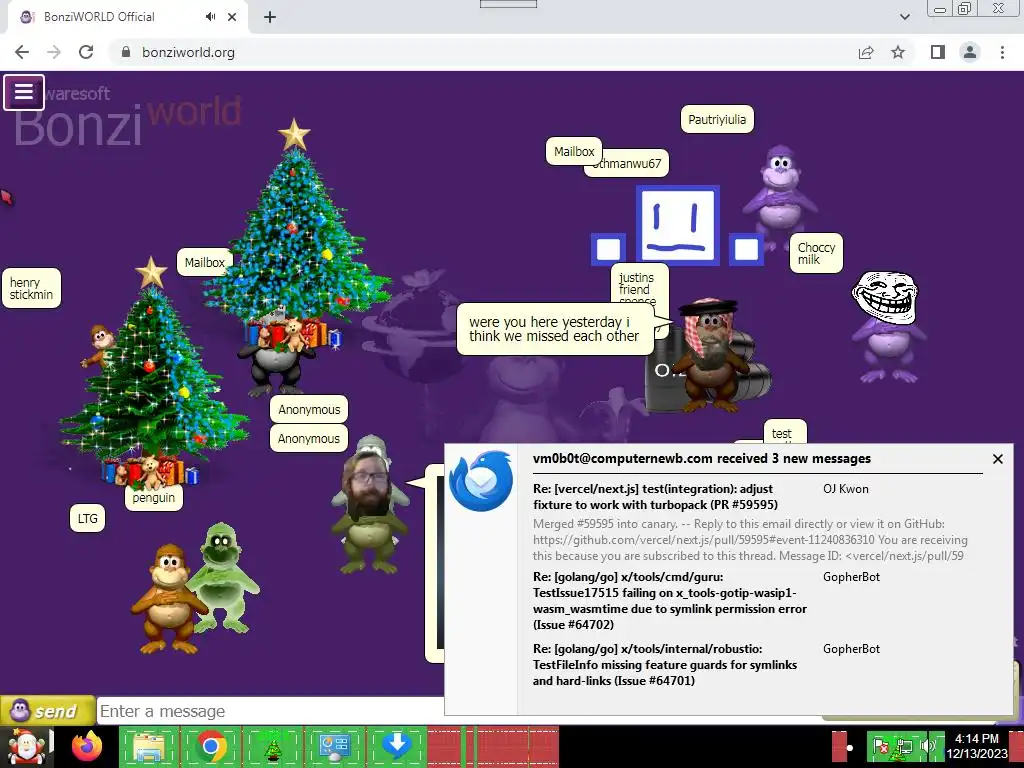This screenshot has width=1024, height=768.
Task: Click the Thunderbird logo in notification
Action: [x=481, y=481]
